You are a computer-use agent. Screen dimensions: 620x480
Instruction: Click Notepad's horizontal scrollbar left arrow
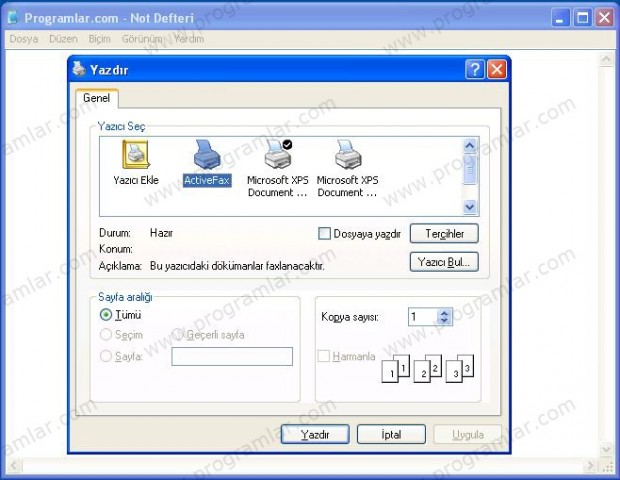pos(13,466)
